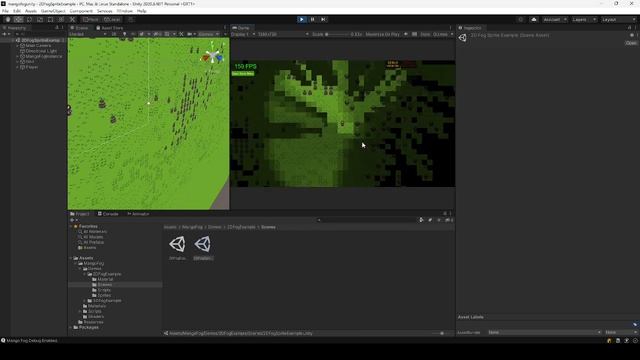Select the Rotate tool in the toolbar
Viewport: 640px width, 360px height.
(29, 19)
